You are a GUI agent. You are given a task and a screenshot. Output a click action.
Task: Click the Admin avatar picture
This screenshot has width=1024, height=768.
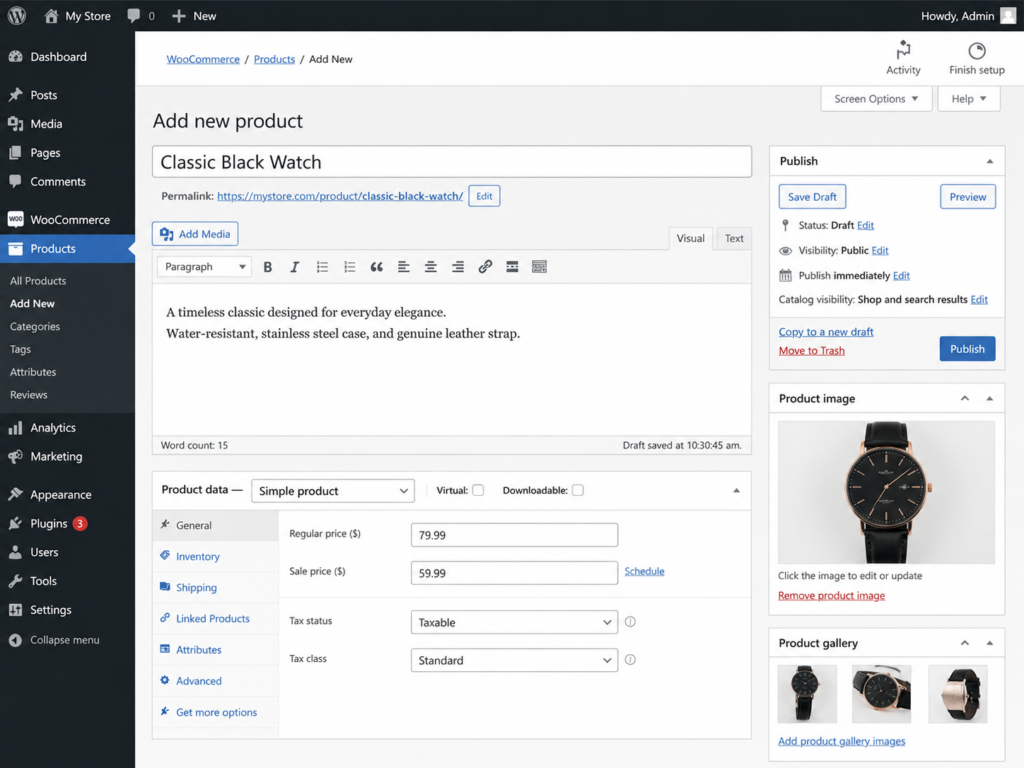(1008, 16)
